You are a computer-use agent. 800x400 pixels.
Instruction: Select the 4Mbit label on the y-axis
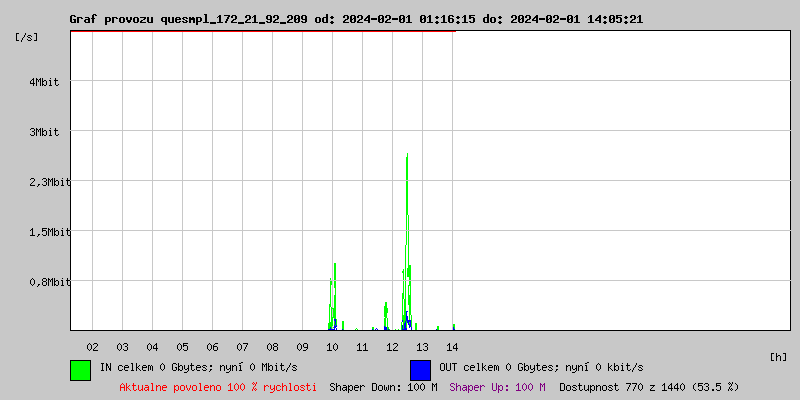pos(45,82)
